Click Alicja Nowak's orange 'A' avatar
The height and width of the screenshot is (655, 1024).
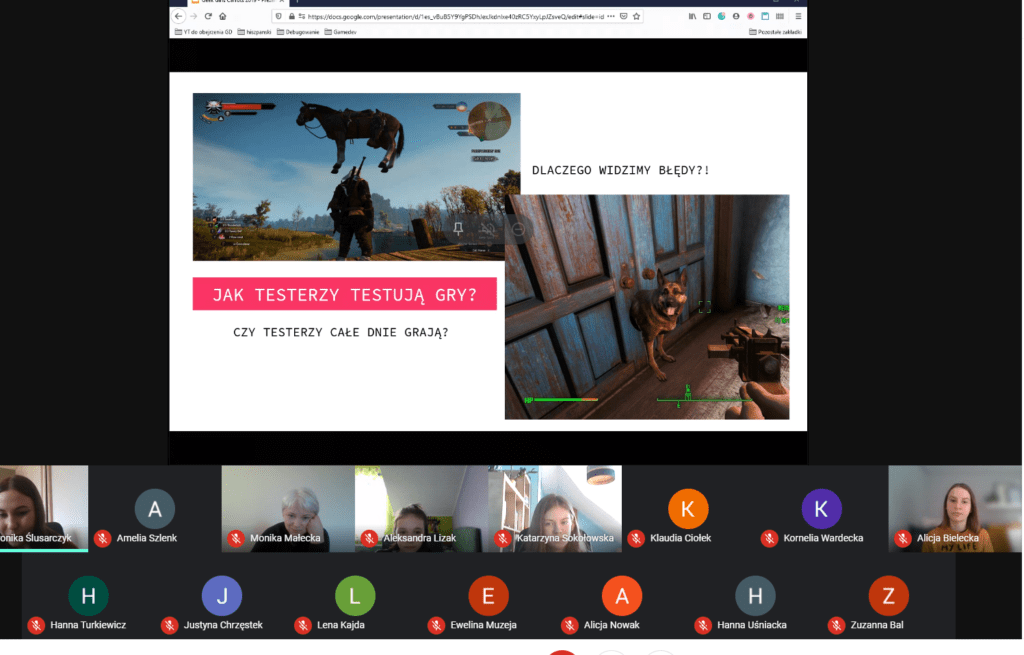[622, 596]
